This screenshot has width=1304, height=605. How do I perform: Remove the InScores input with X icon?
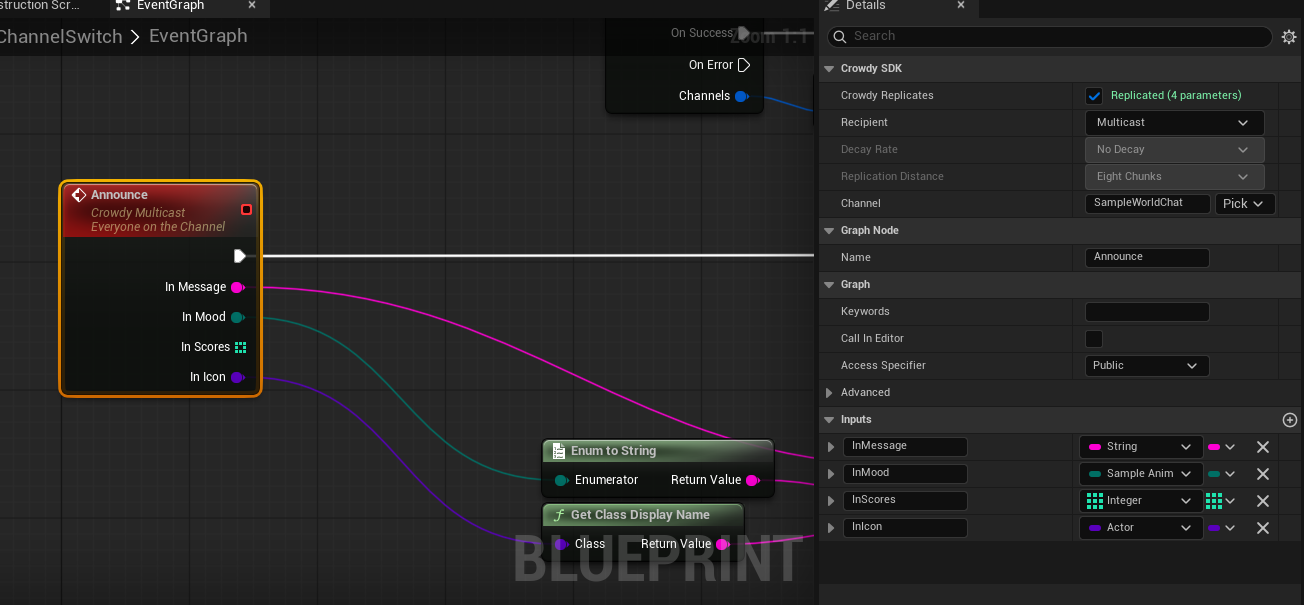tap(1263, 501)
